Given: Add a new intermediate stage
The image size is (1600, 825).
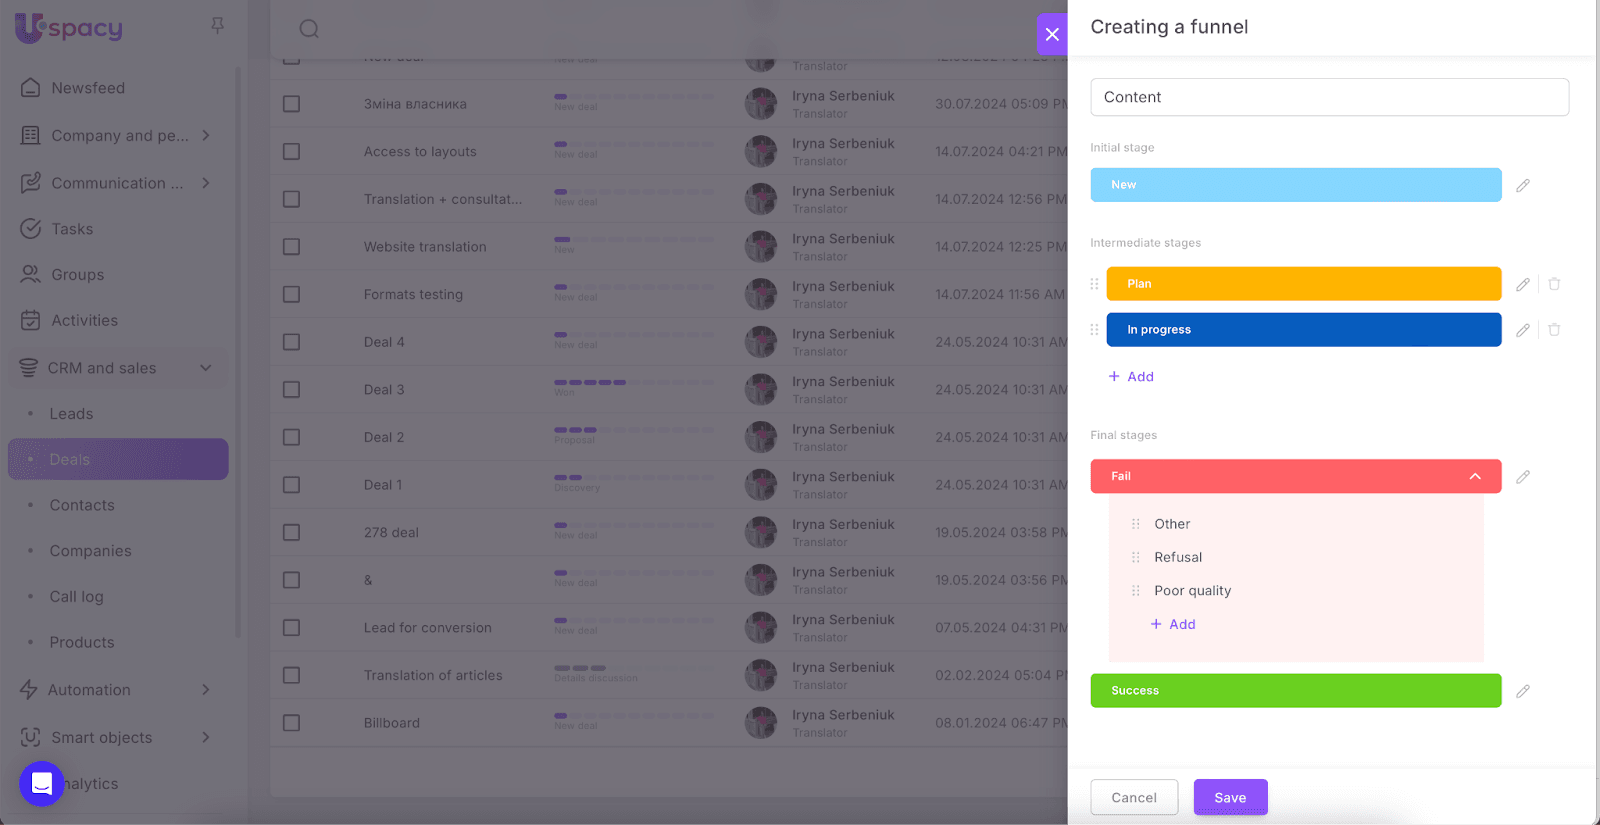Looking at the screenshot, I should coord(1131,377).
